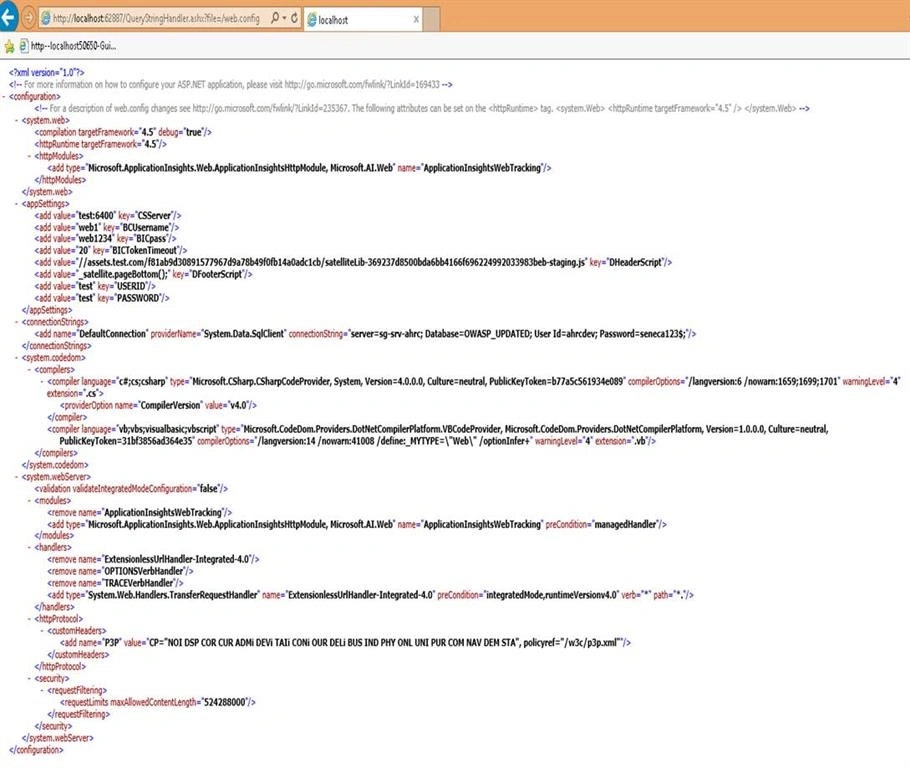
Task: Click the requestLimits maxAllowedContentLength line
Action: (157, 702)
